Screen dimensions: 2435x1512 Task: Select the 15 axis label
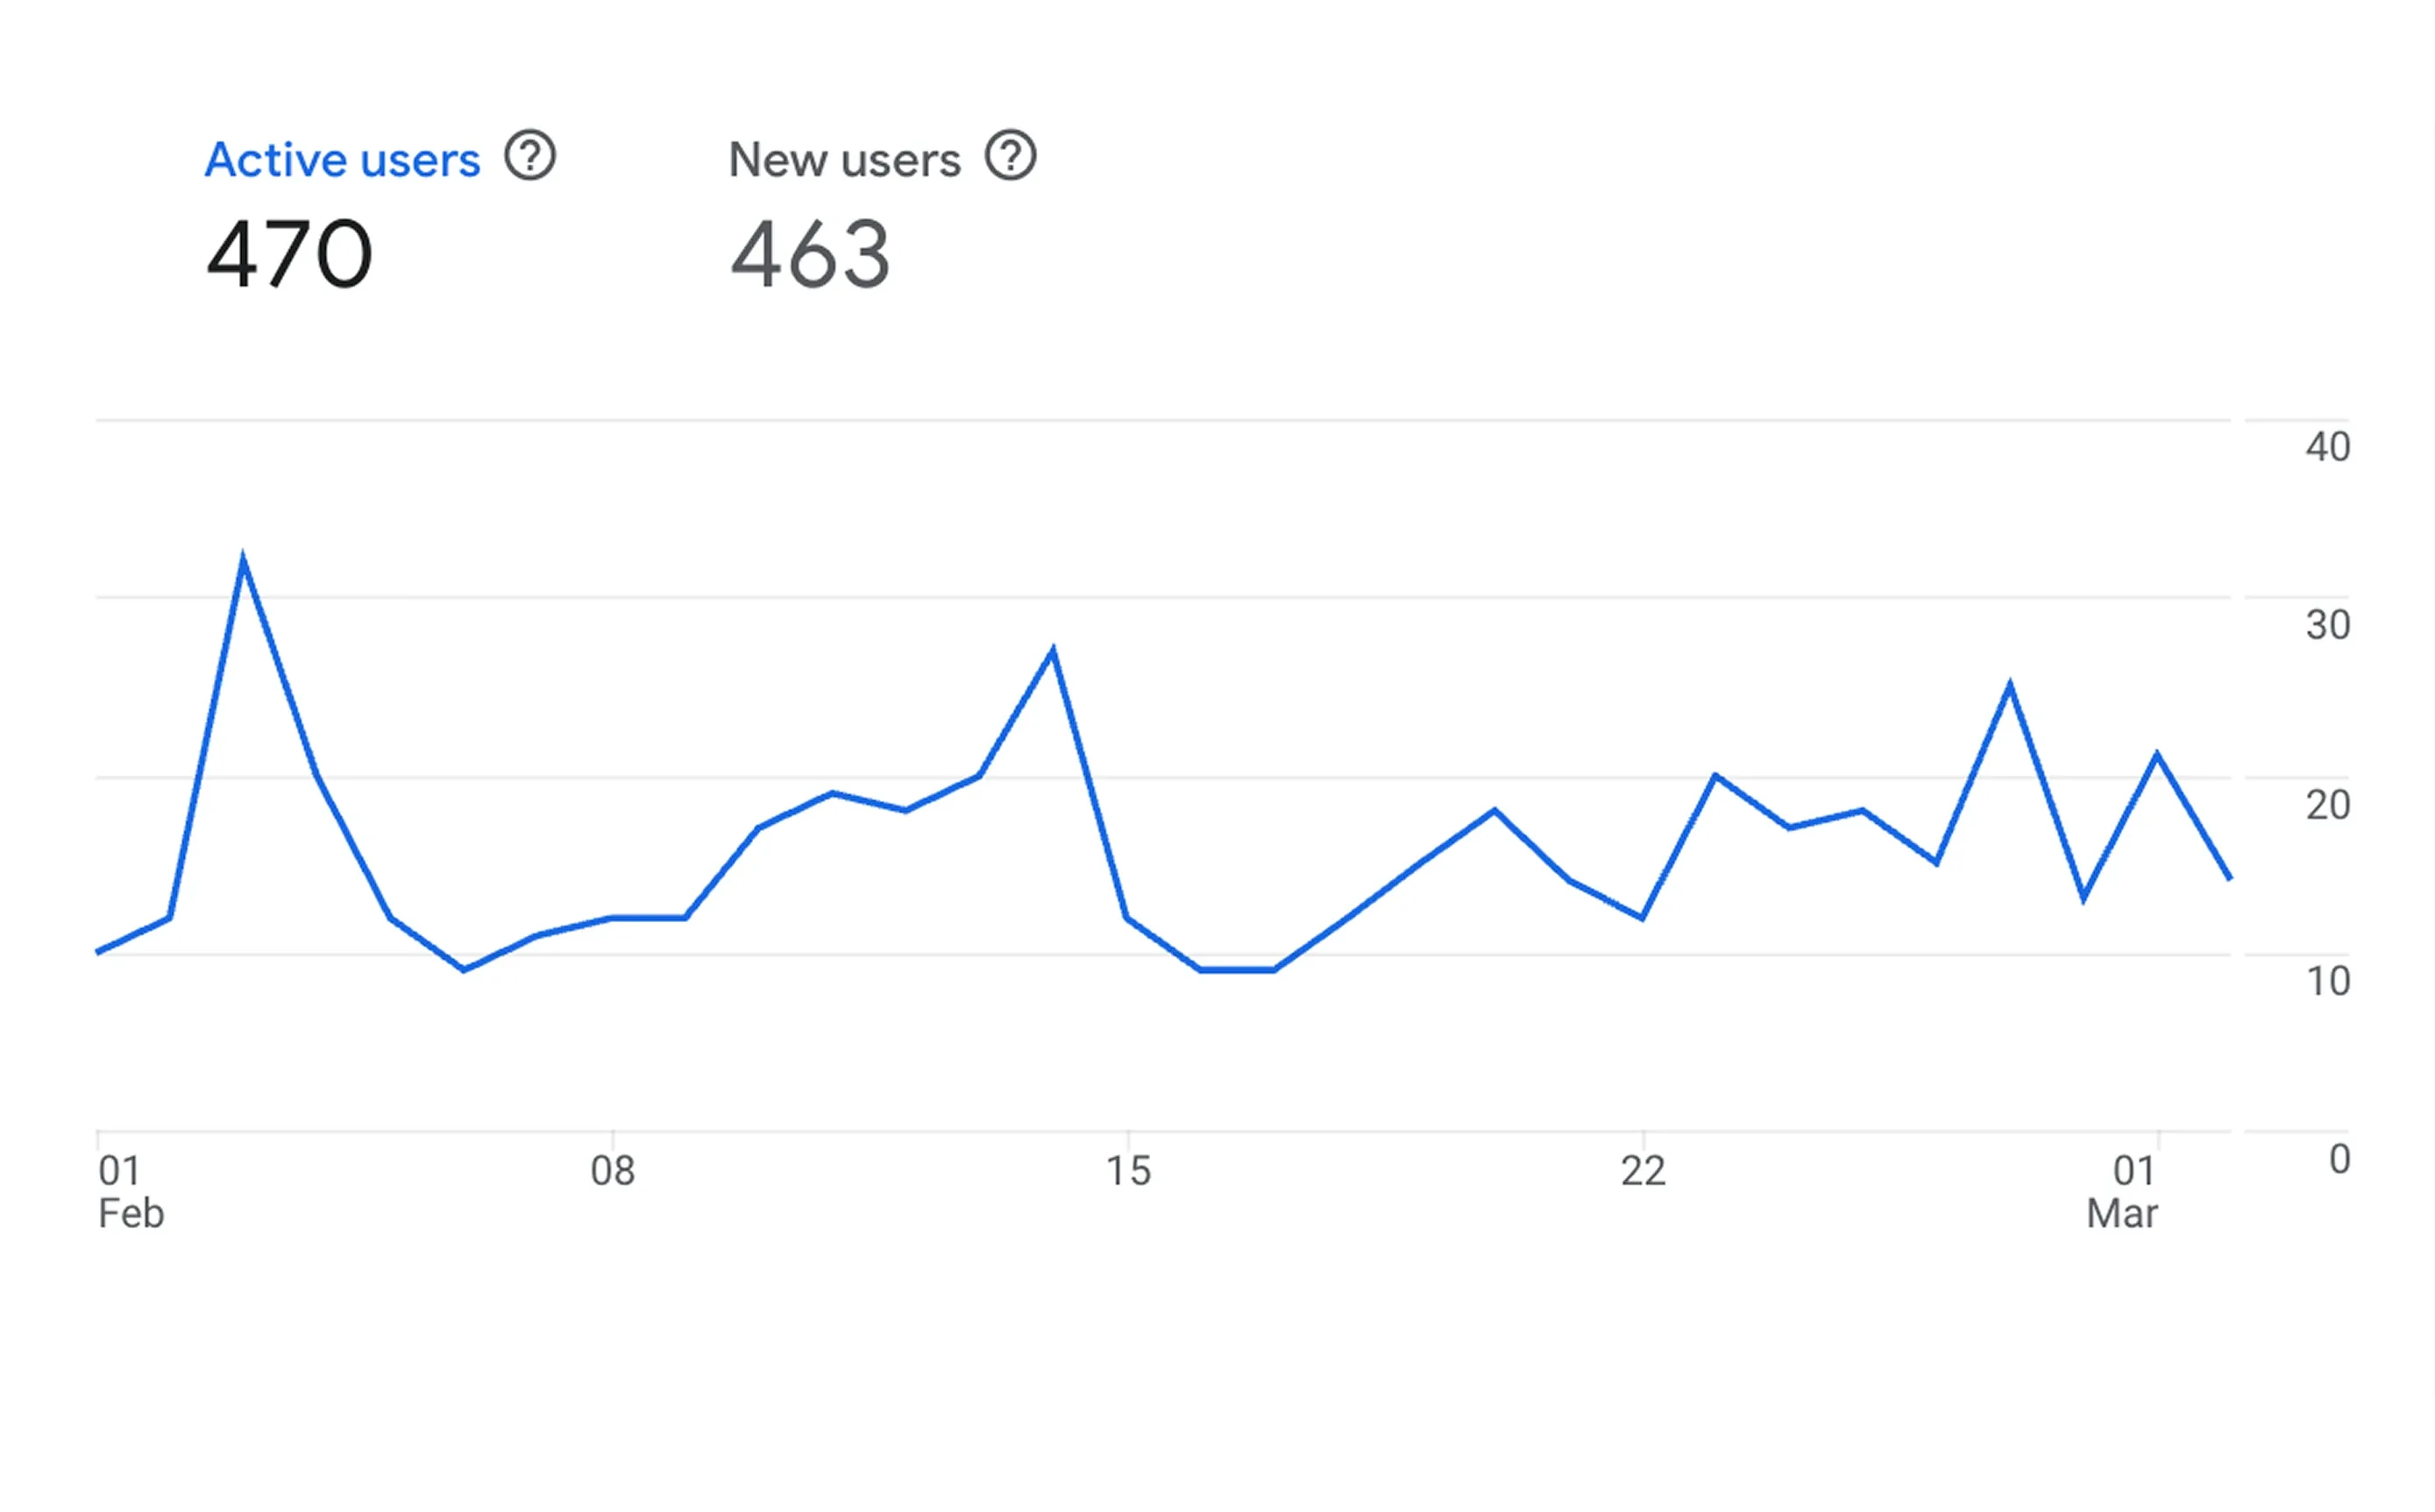click(x=1129, y=1172)
